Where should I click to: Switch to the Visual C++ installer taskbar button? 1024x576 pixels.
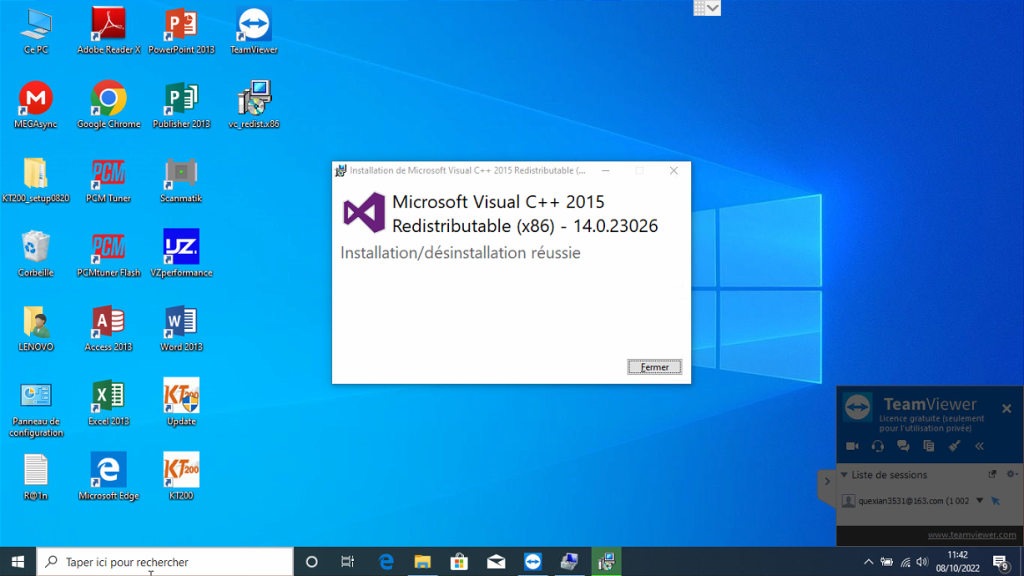pyautogui.click(x=606, y=562)
